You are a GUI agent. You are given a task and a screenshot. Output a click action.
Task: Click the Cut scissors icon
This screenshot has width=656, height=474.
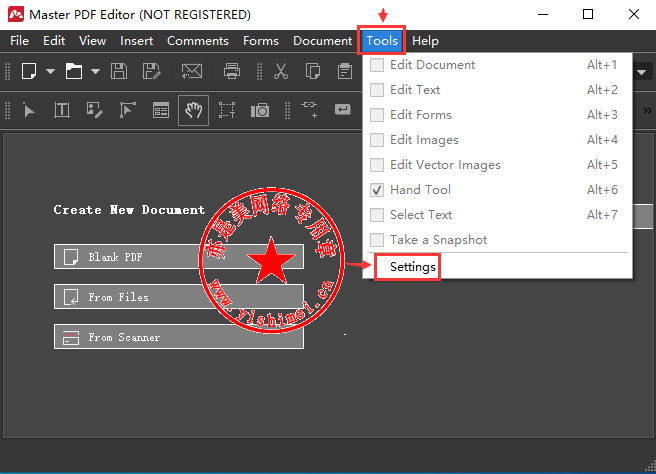[x=281, y=71]
